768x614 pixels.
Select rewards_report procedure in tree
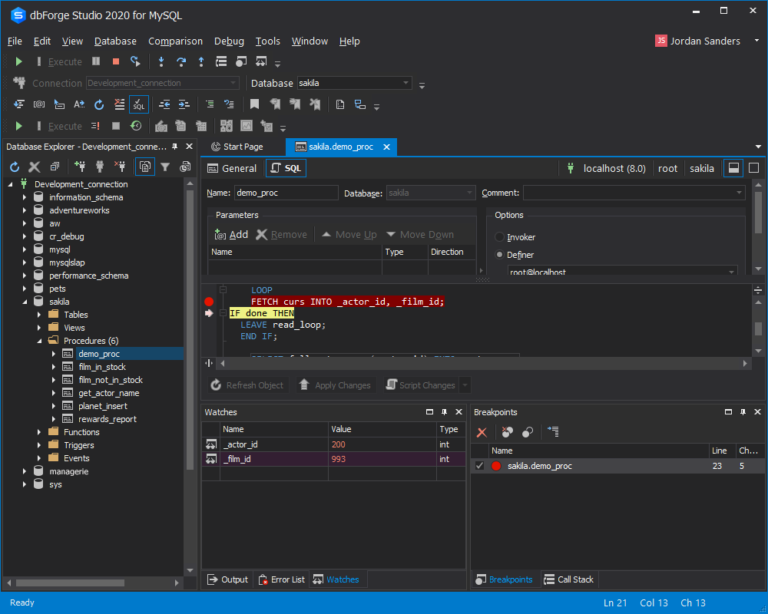coord(107,419)
